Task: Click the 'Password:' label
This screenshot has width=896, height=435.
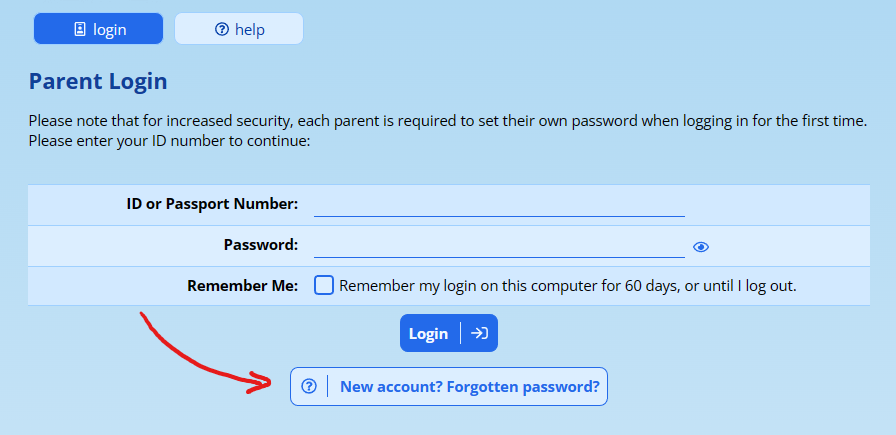Action: (261, 245)
